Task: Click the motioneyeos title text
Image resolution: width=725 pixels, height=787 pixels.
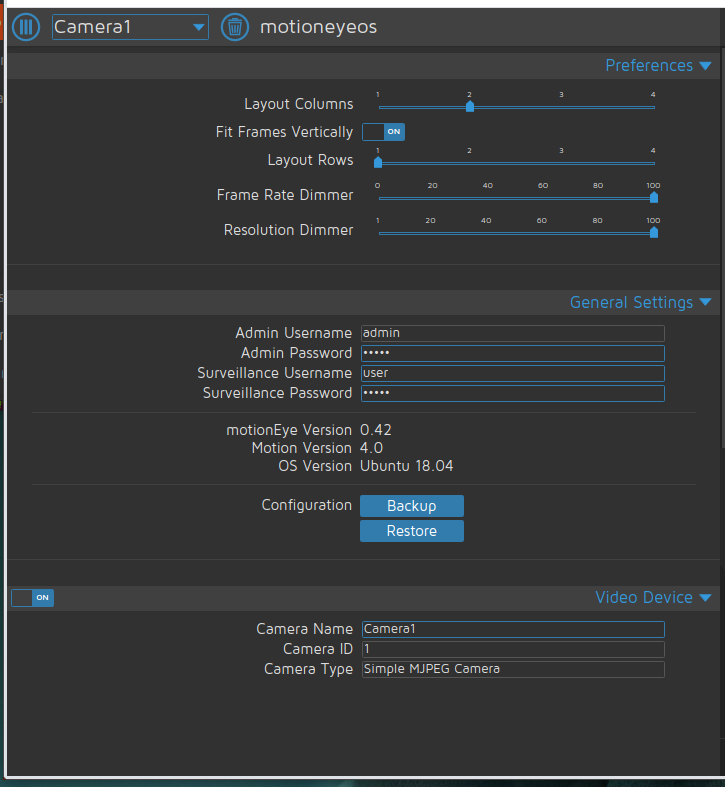Action: click(x=318, y=27)
